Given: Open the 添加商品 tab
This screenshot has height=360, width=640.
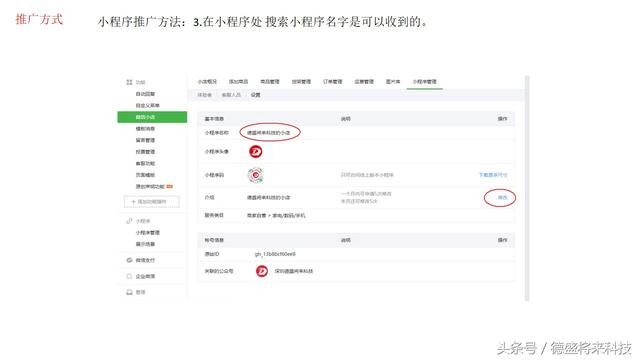Looking at the screenshot, I should pos(238,82).
